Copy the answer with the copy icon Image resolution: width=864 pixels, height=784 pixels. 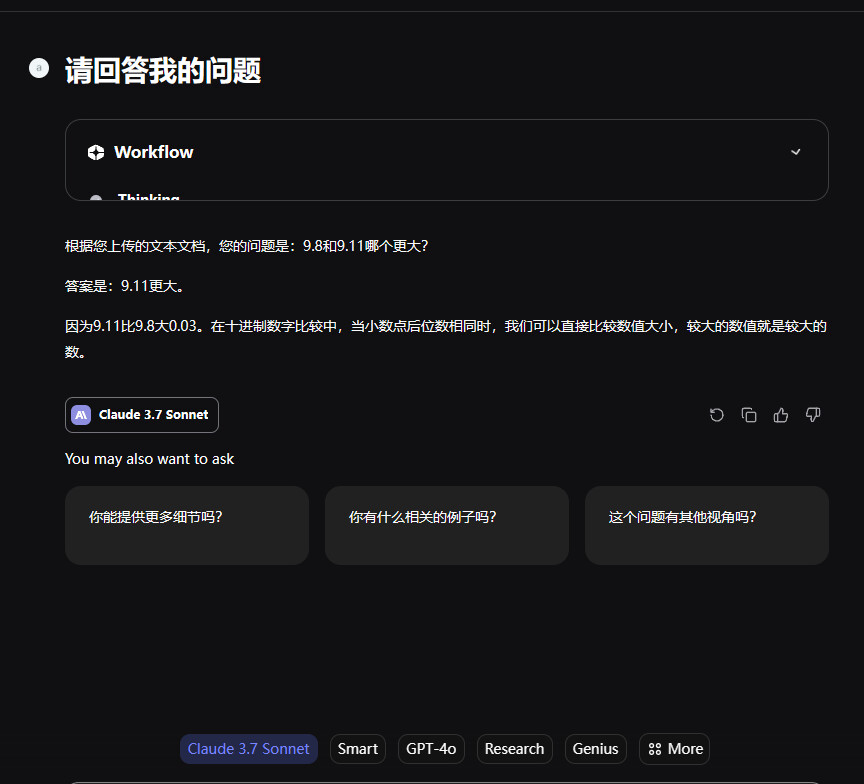(748, 415)
